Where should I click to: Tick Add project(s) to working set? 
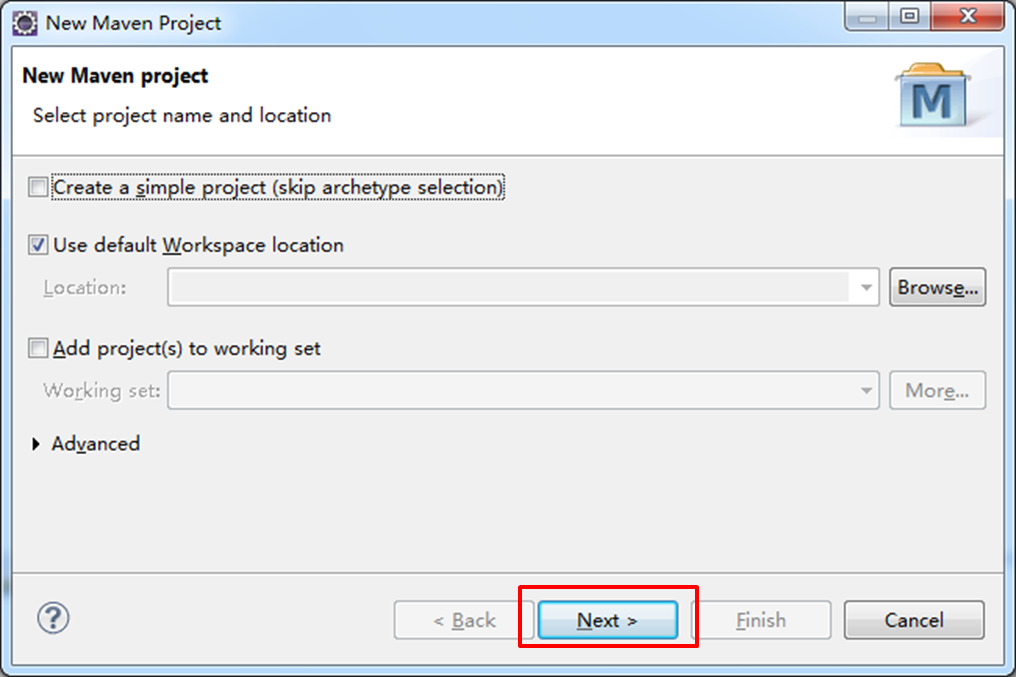click(38, 348)
